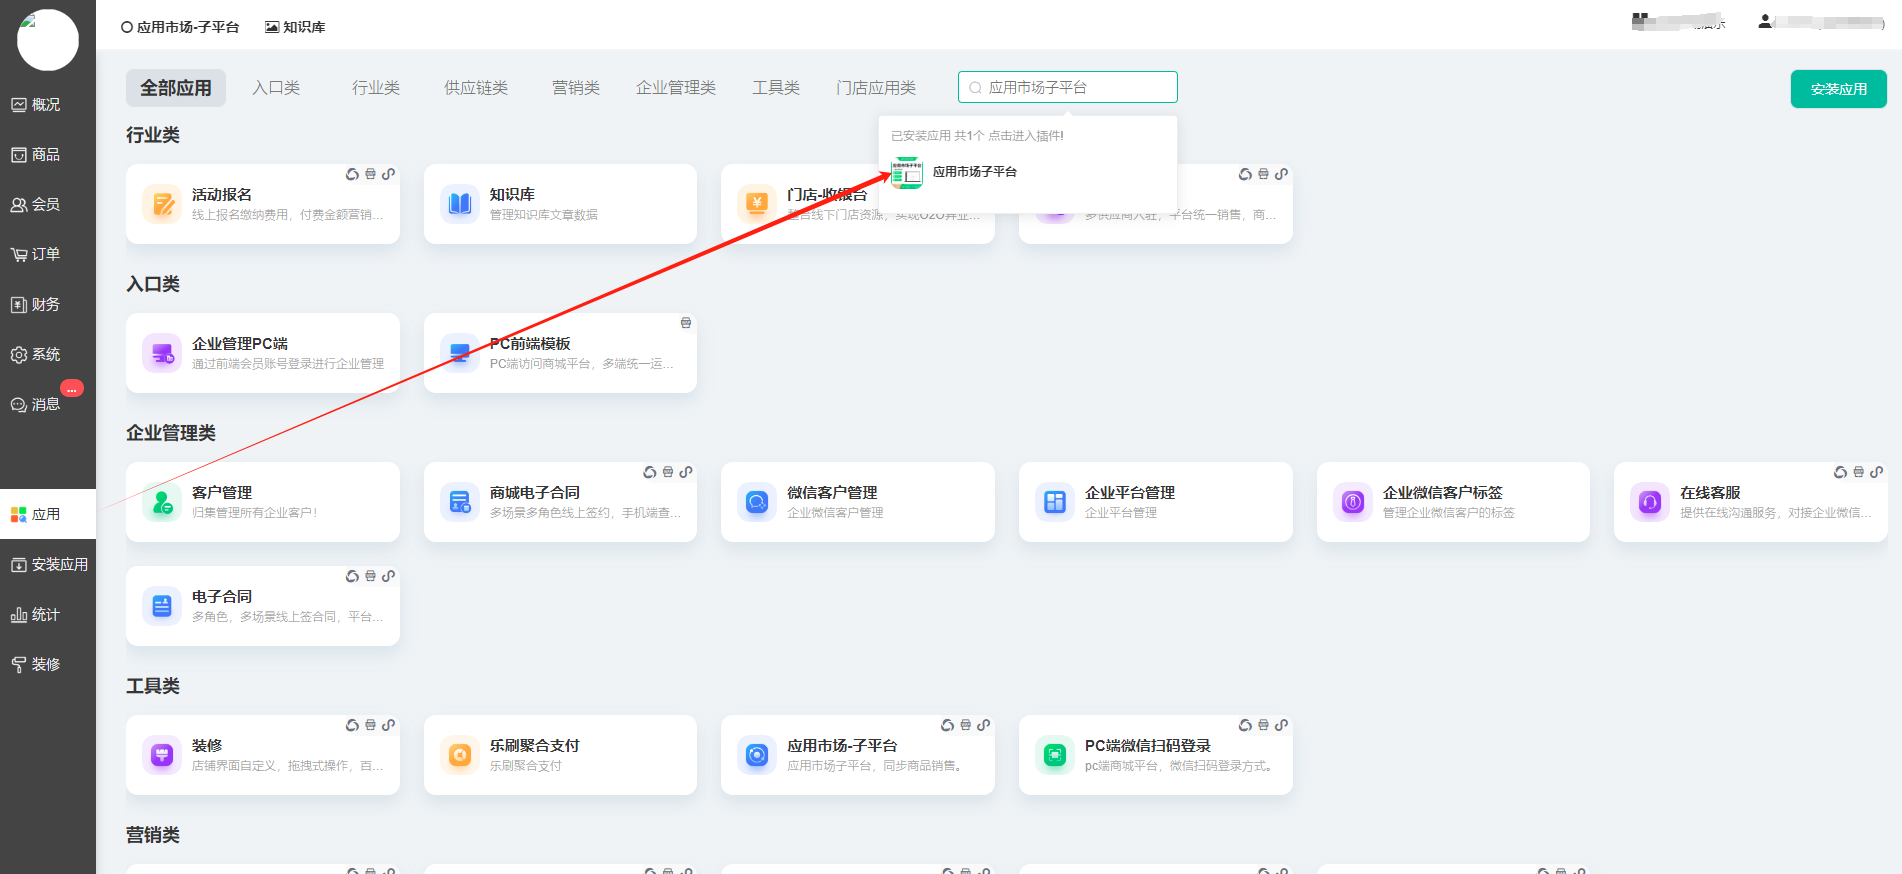This screenshot has width=1902, height=874.
Task: Click the user account name in header
Action: (x=1825, y=22)
